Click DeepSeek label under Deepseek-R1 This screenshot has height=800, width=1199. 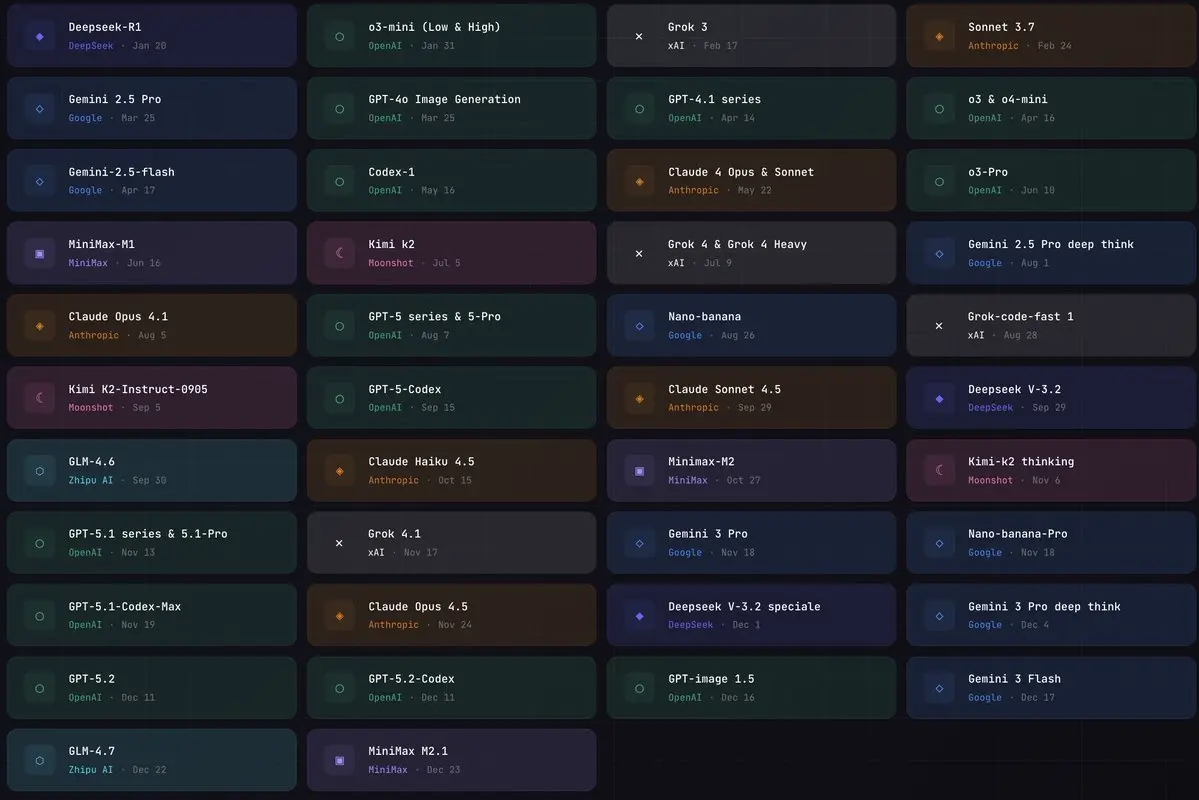coord(90,46)
